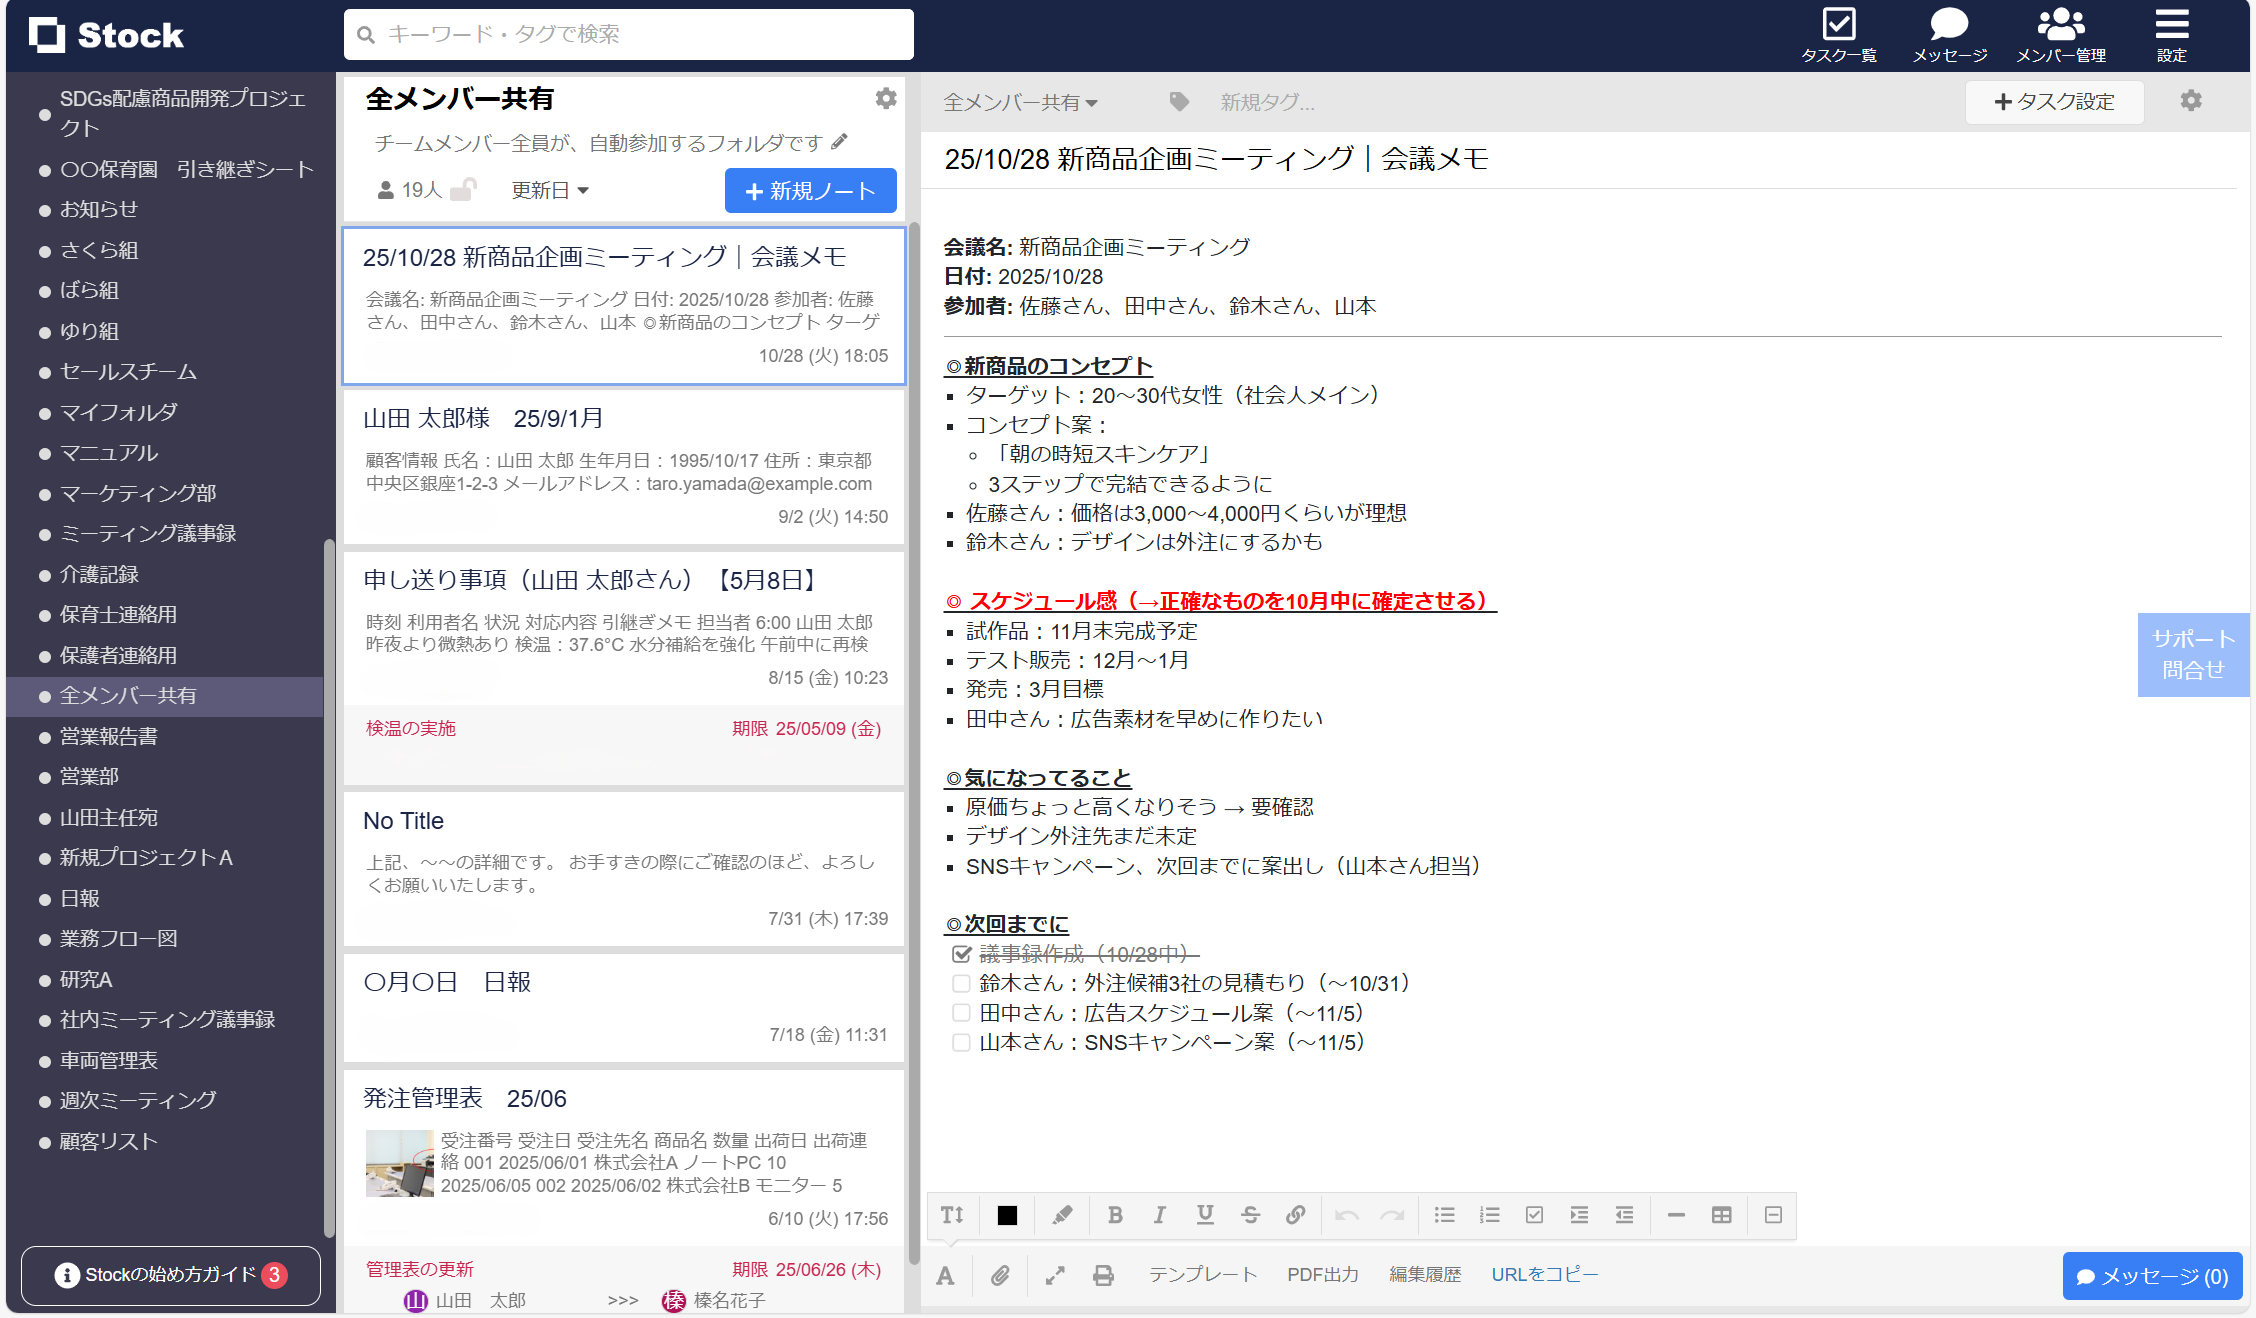Open the 更新日 sort order dropdown

tap(549, 190)
